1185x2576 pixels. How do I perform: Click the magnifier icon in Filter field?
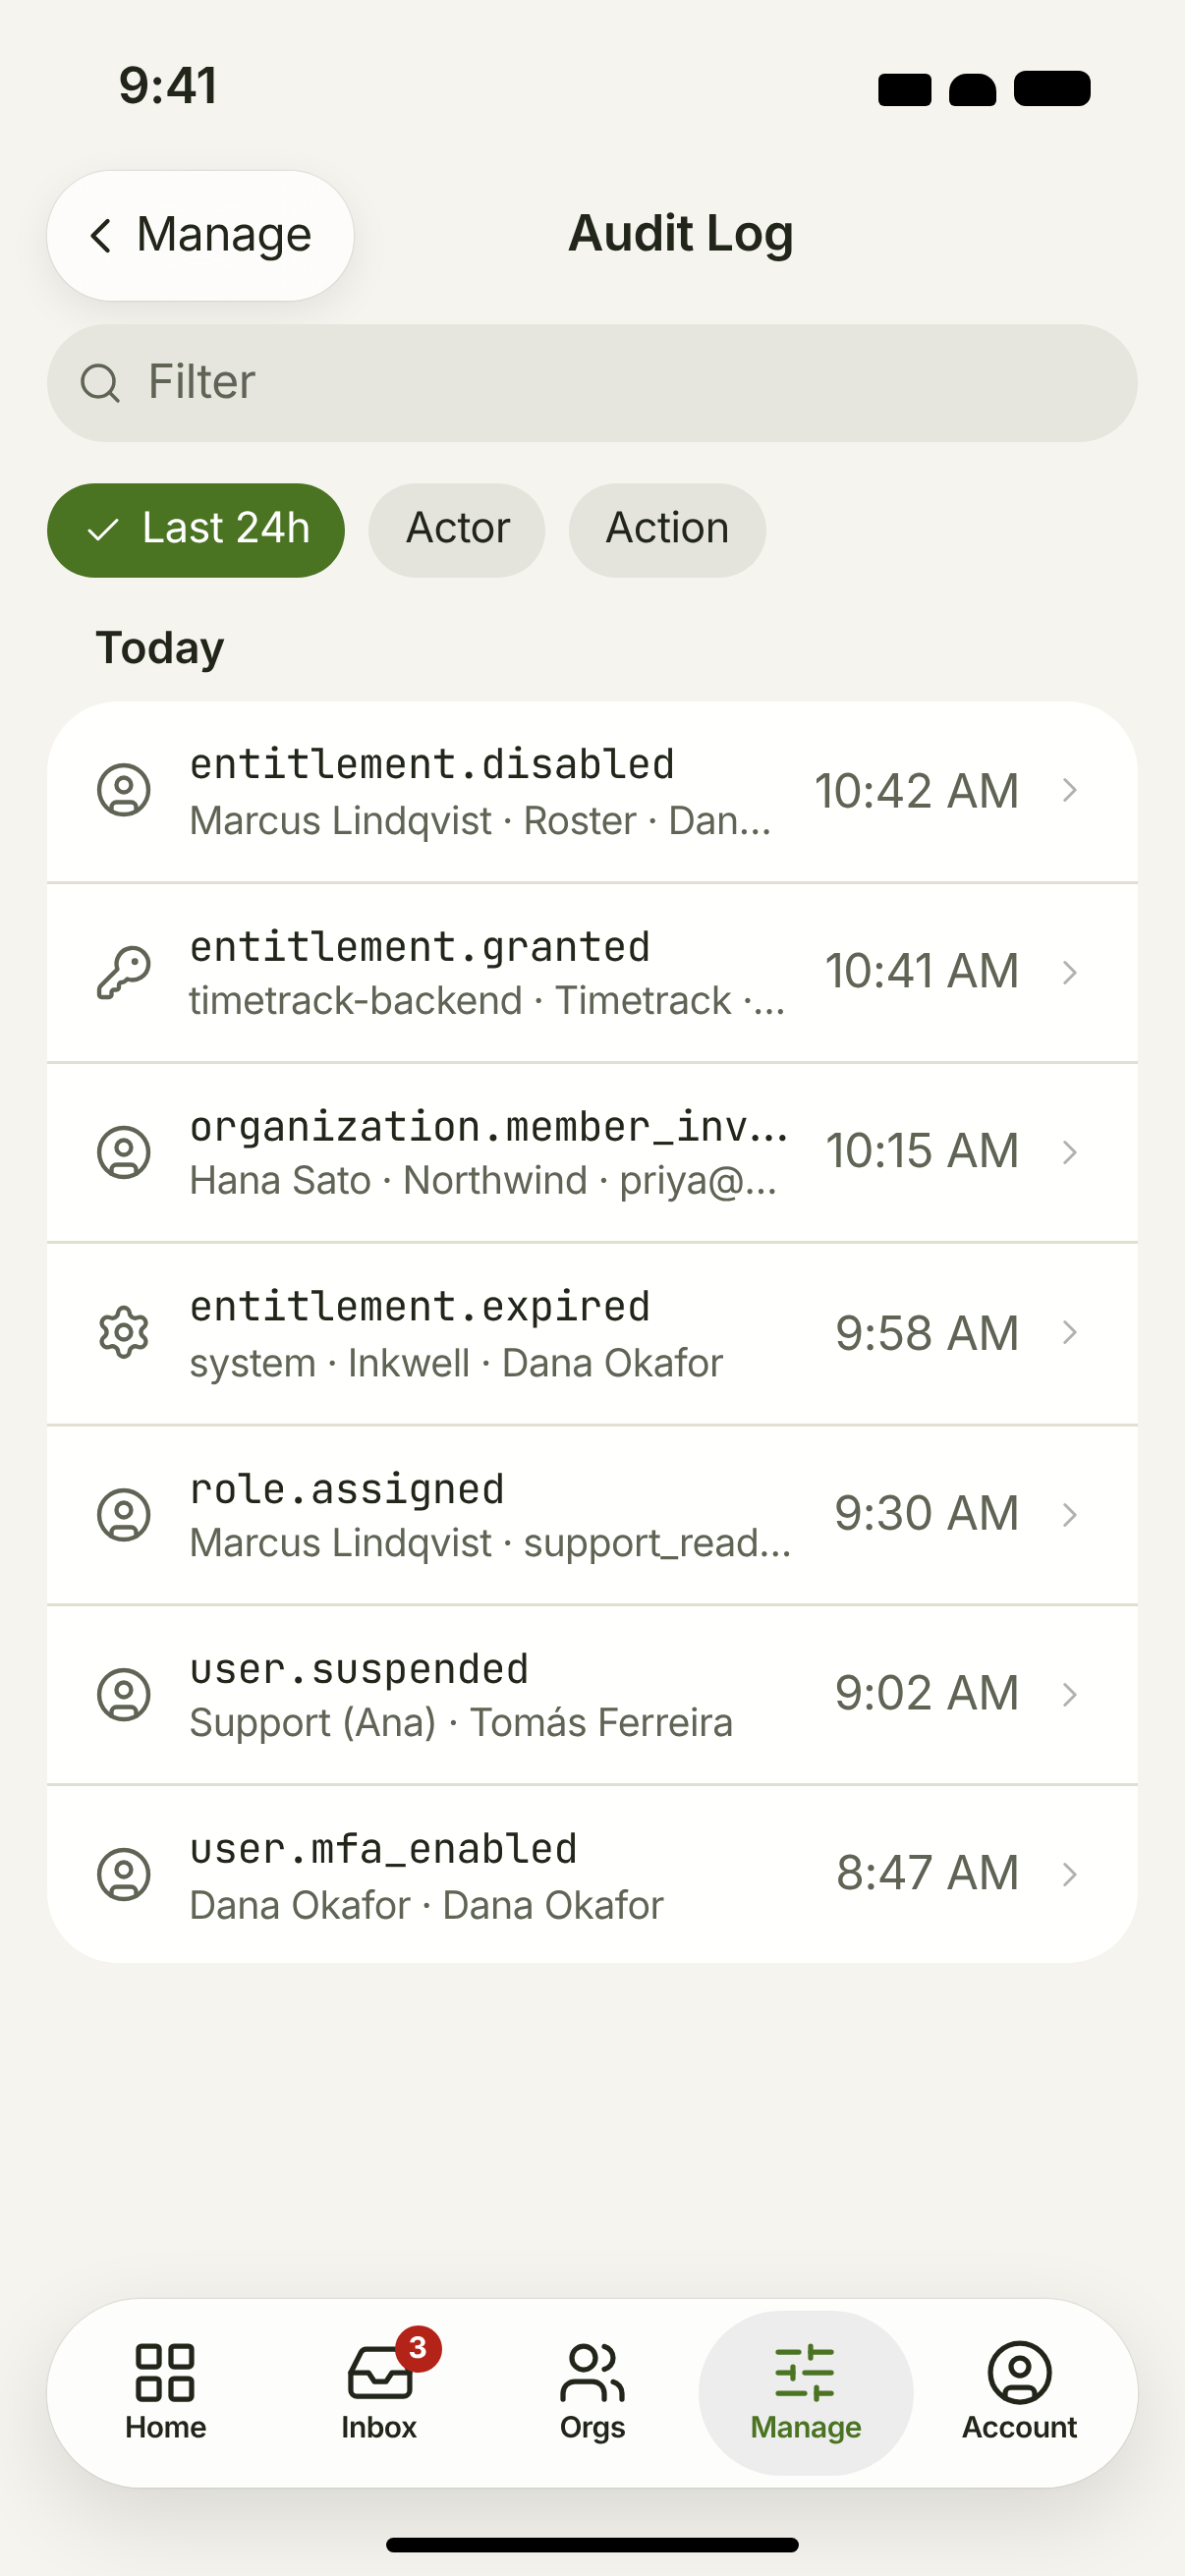(100, 382)
